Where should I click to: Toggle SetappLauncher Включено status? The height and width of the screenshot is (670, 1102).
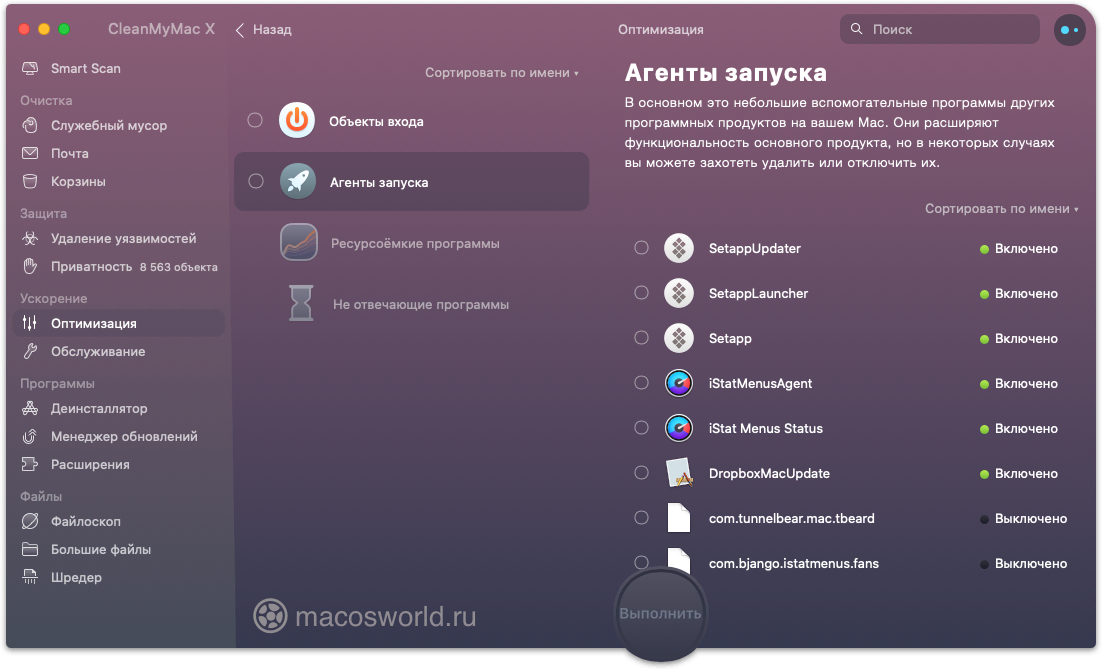(1018, 294)
